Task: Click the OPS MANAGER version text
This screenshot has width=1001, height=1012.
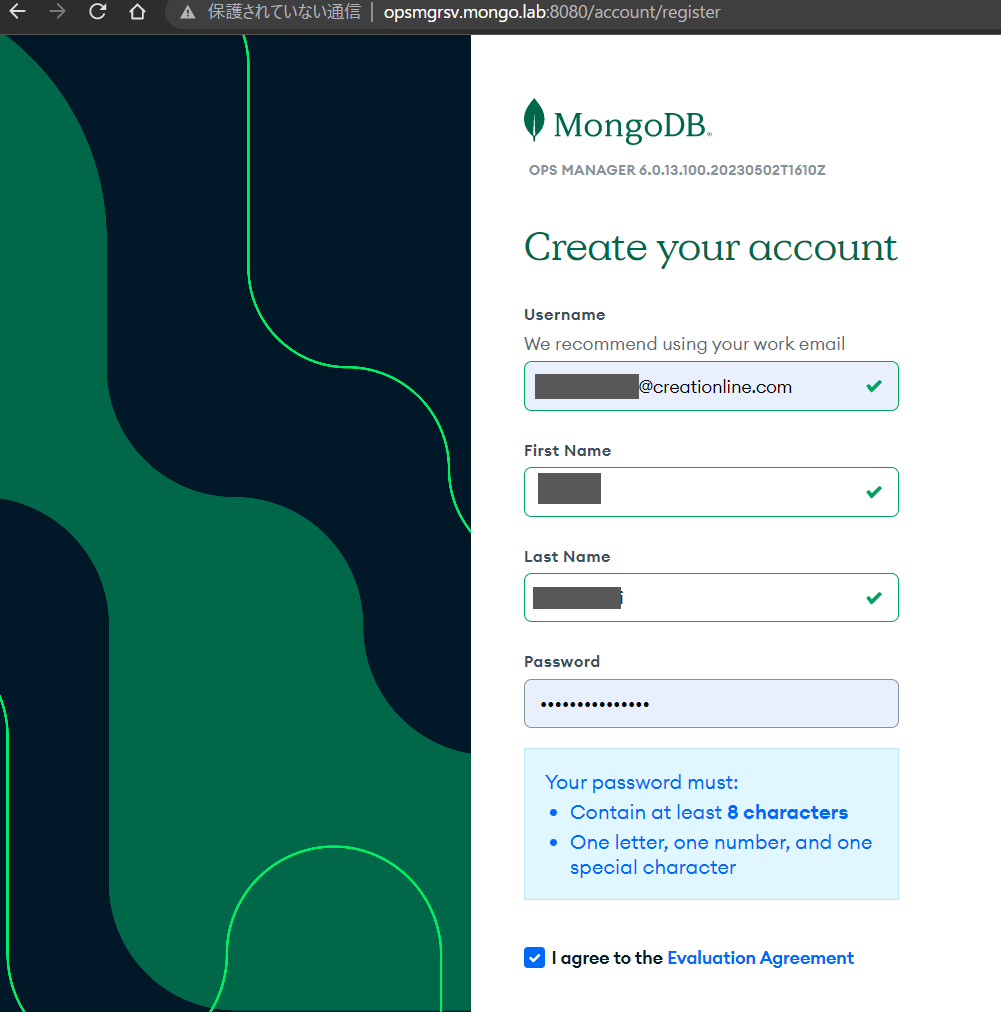Action: tap(677, 170)
